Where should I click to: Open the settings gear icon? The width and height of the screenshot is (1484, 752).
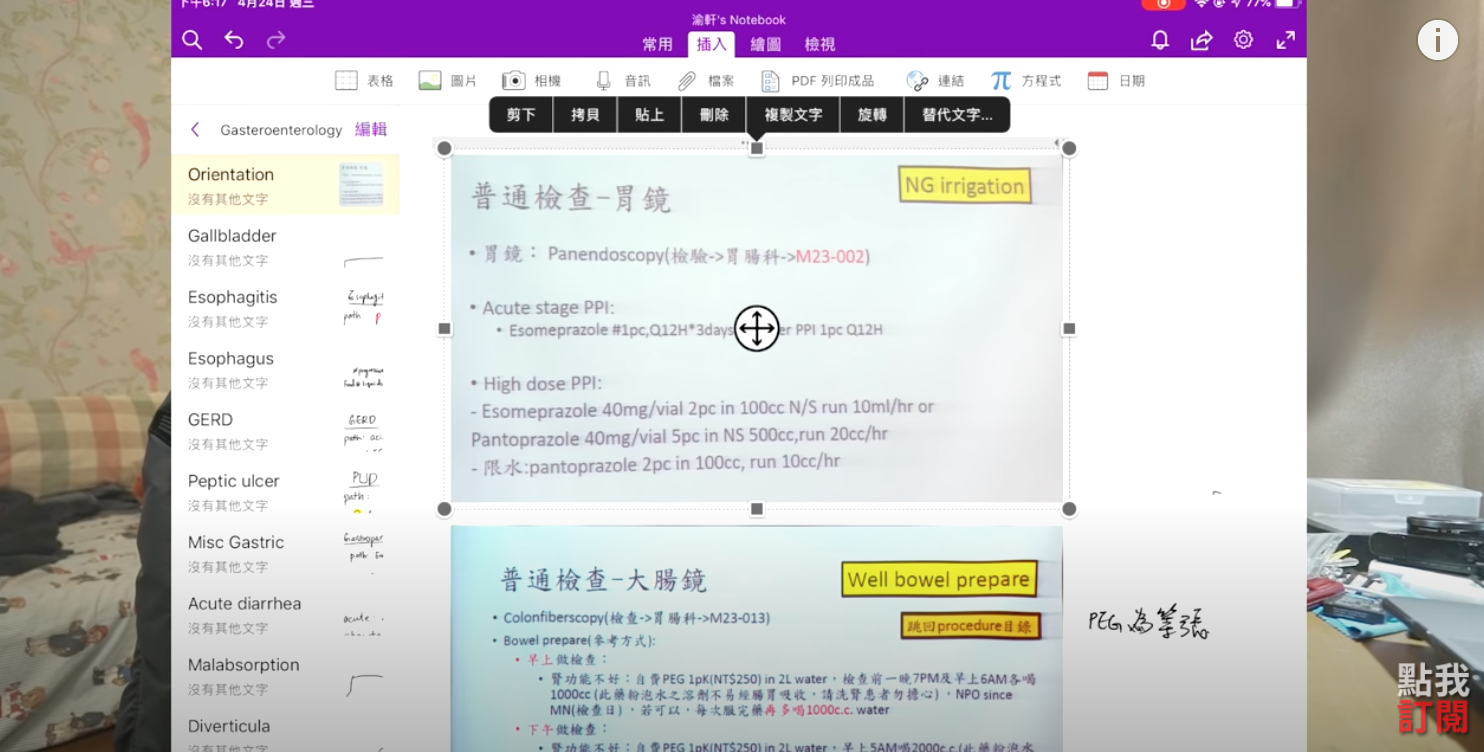coord(1243,40)
